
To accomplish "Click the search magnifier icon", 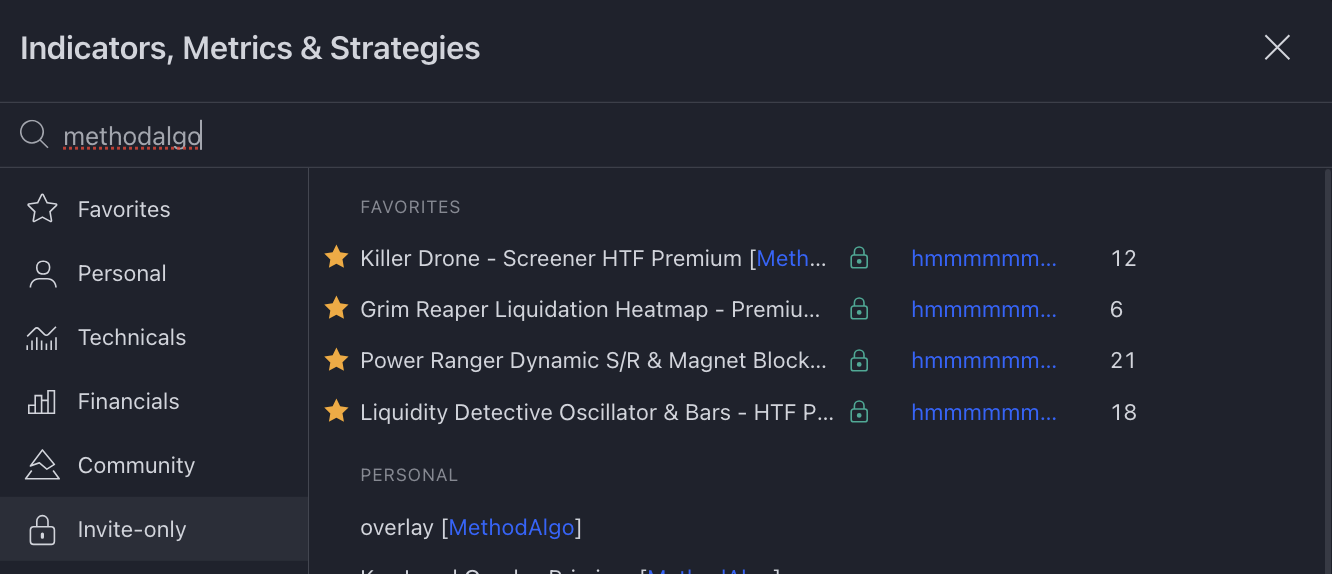I will (34, 134).
